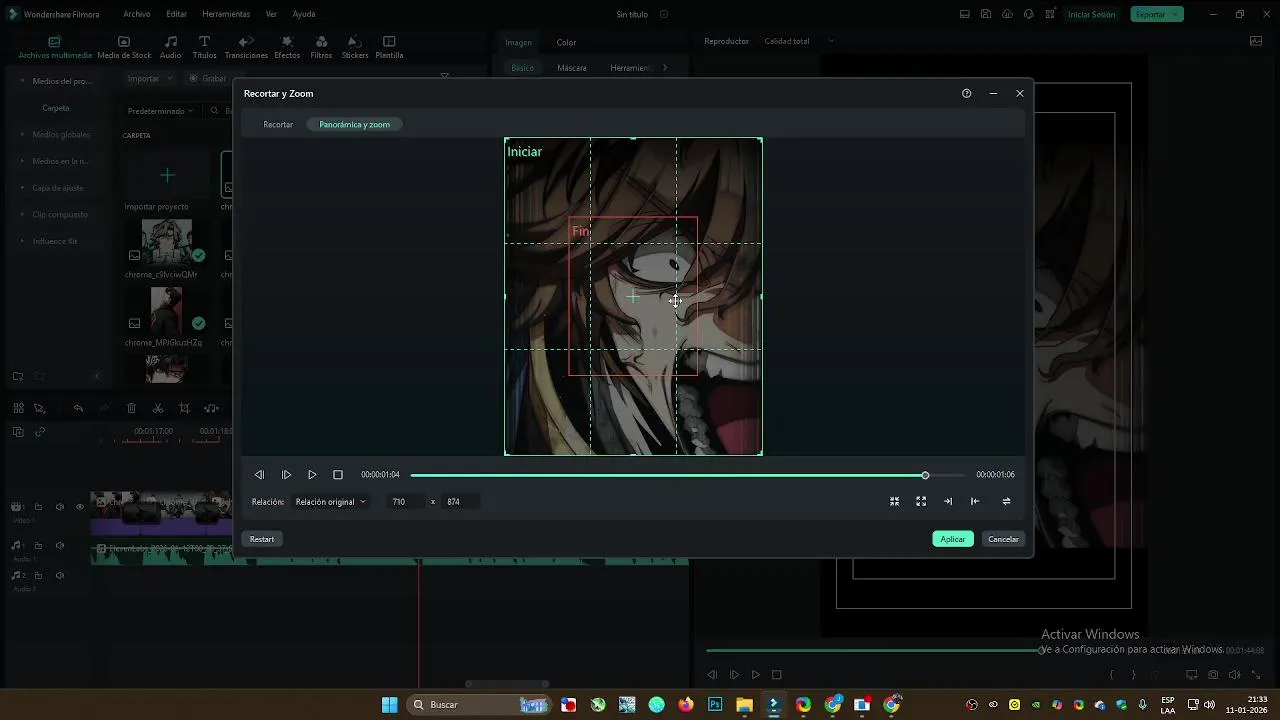Viewport: 1280px width, 720px height.
Task: Click the crop dialog playback progress handle
Action: point(925,475)
